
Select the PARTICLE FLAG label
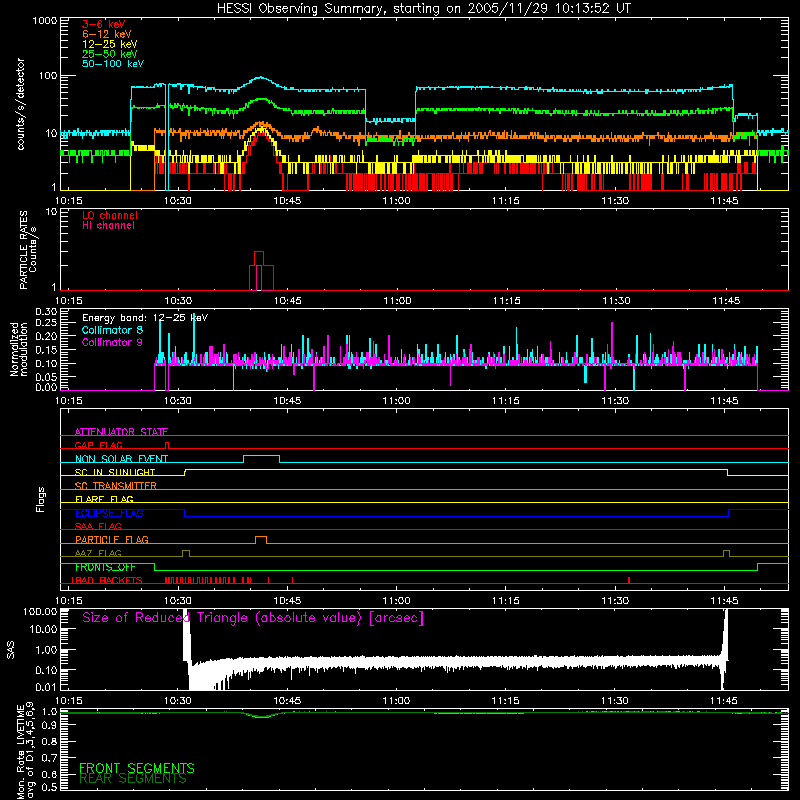[112, 539]
